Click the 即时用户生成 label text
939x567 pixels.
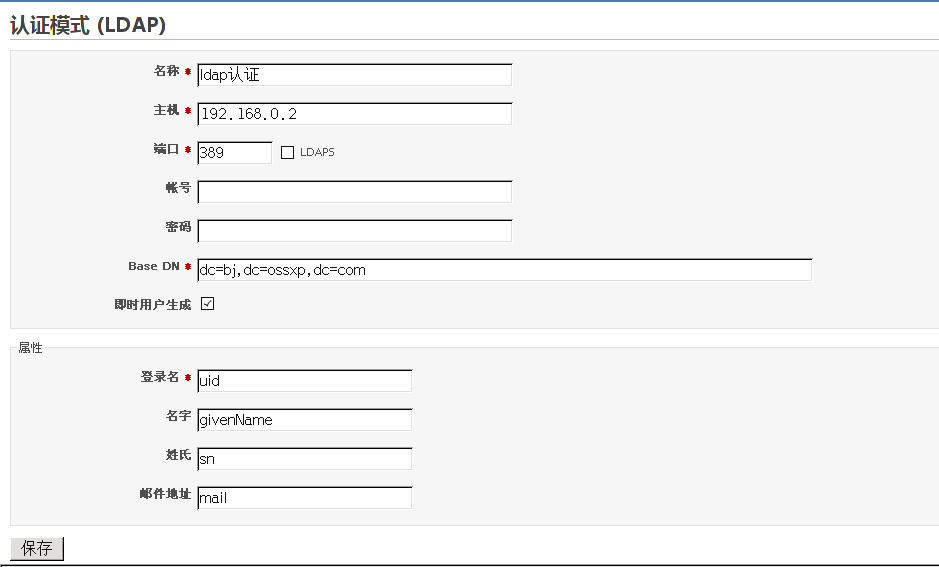pyautogui.click(x=153, y=305)
